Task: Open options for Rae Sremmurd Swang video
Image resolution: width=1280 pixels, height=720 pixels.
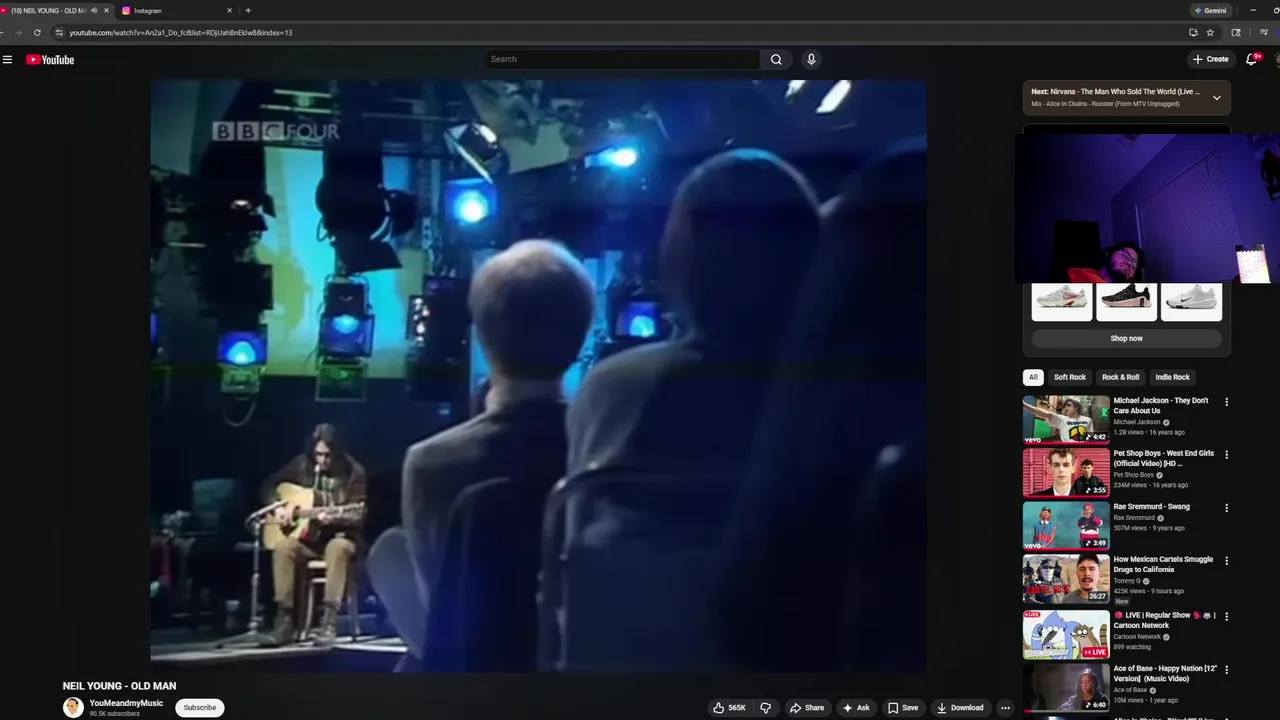Action: click(1226, 508)
